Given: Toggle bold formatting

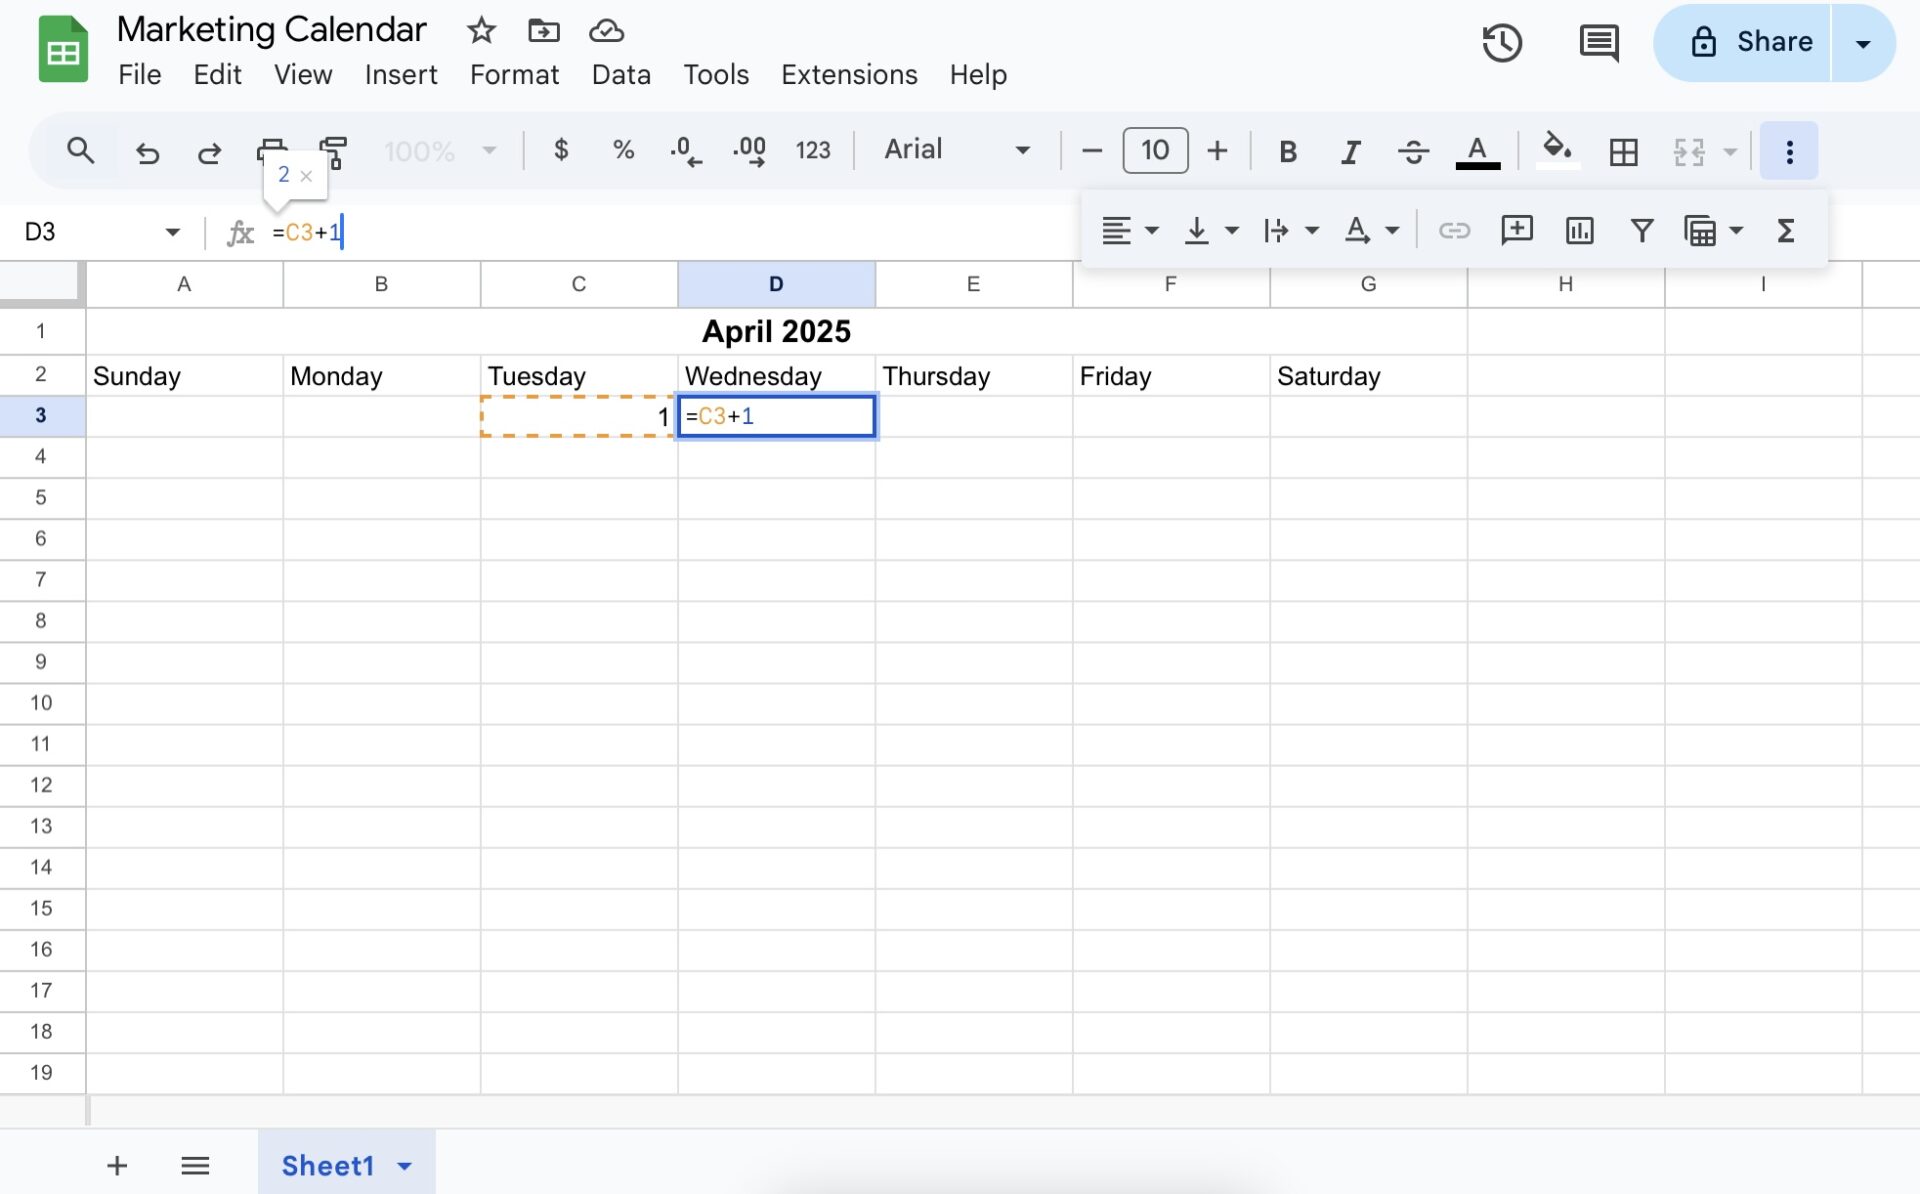Looking at the screenshot, I should point(1288,151).
